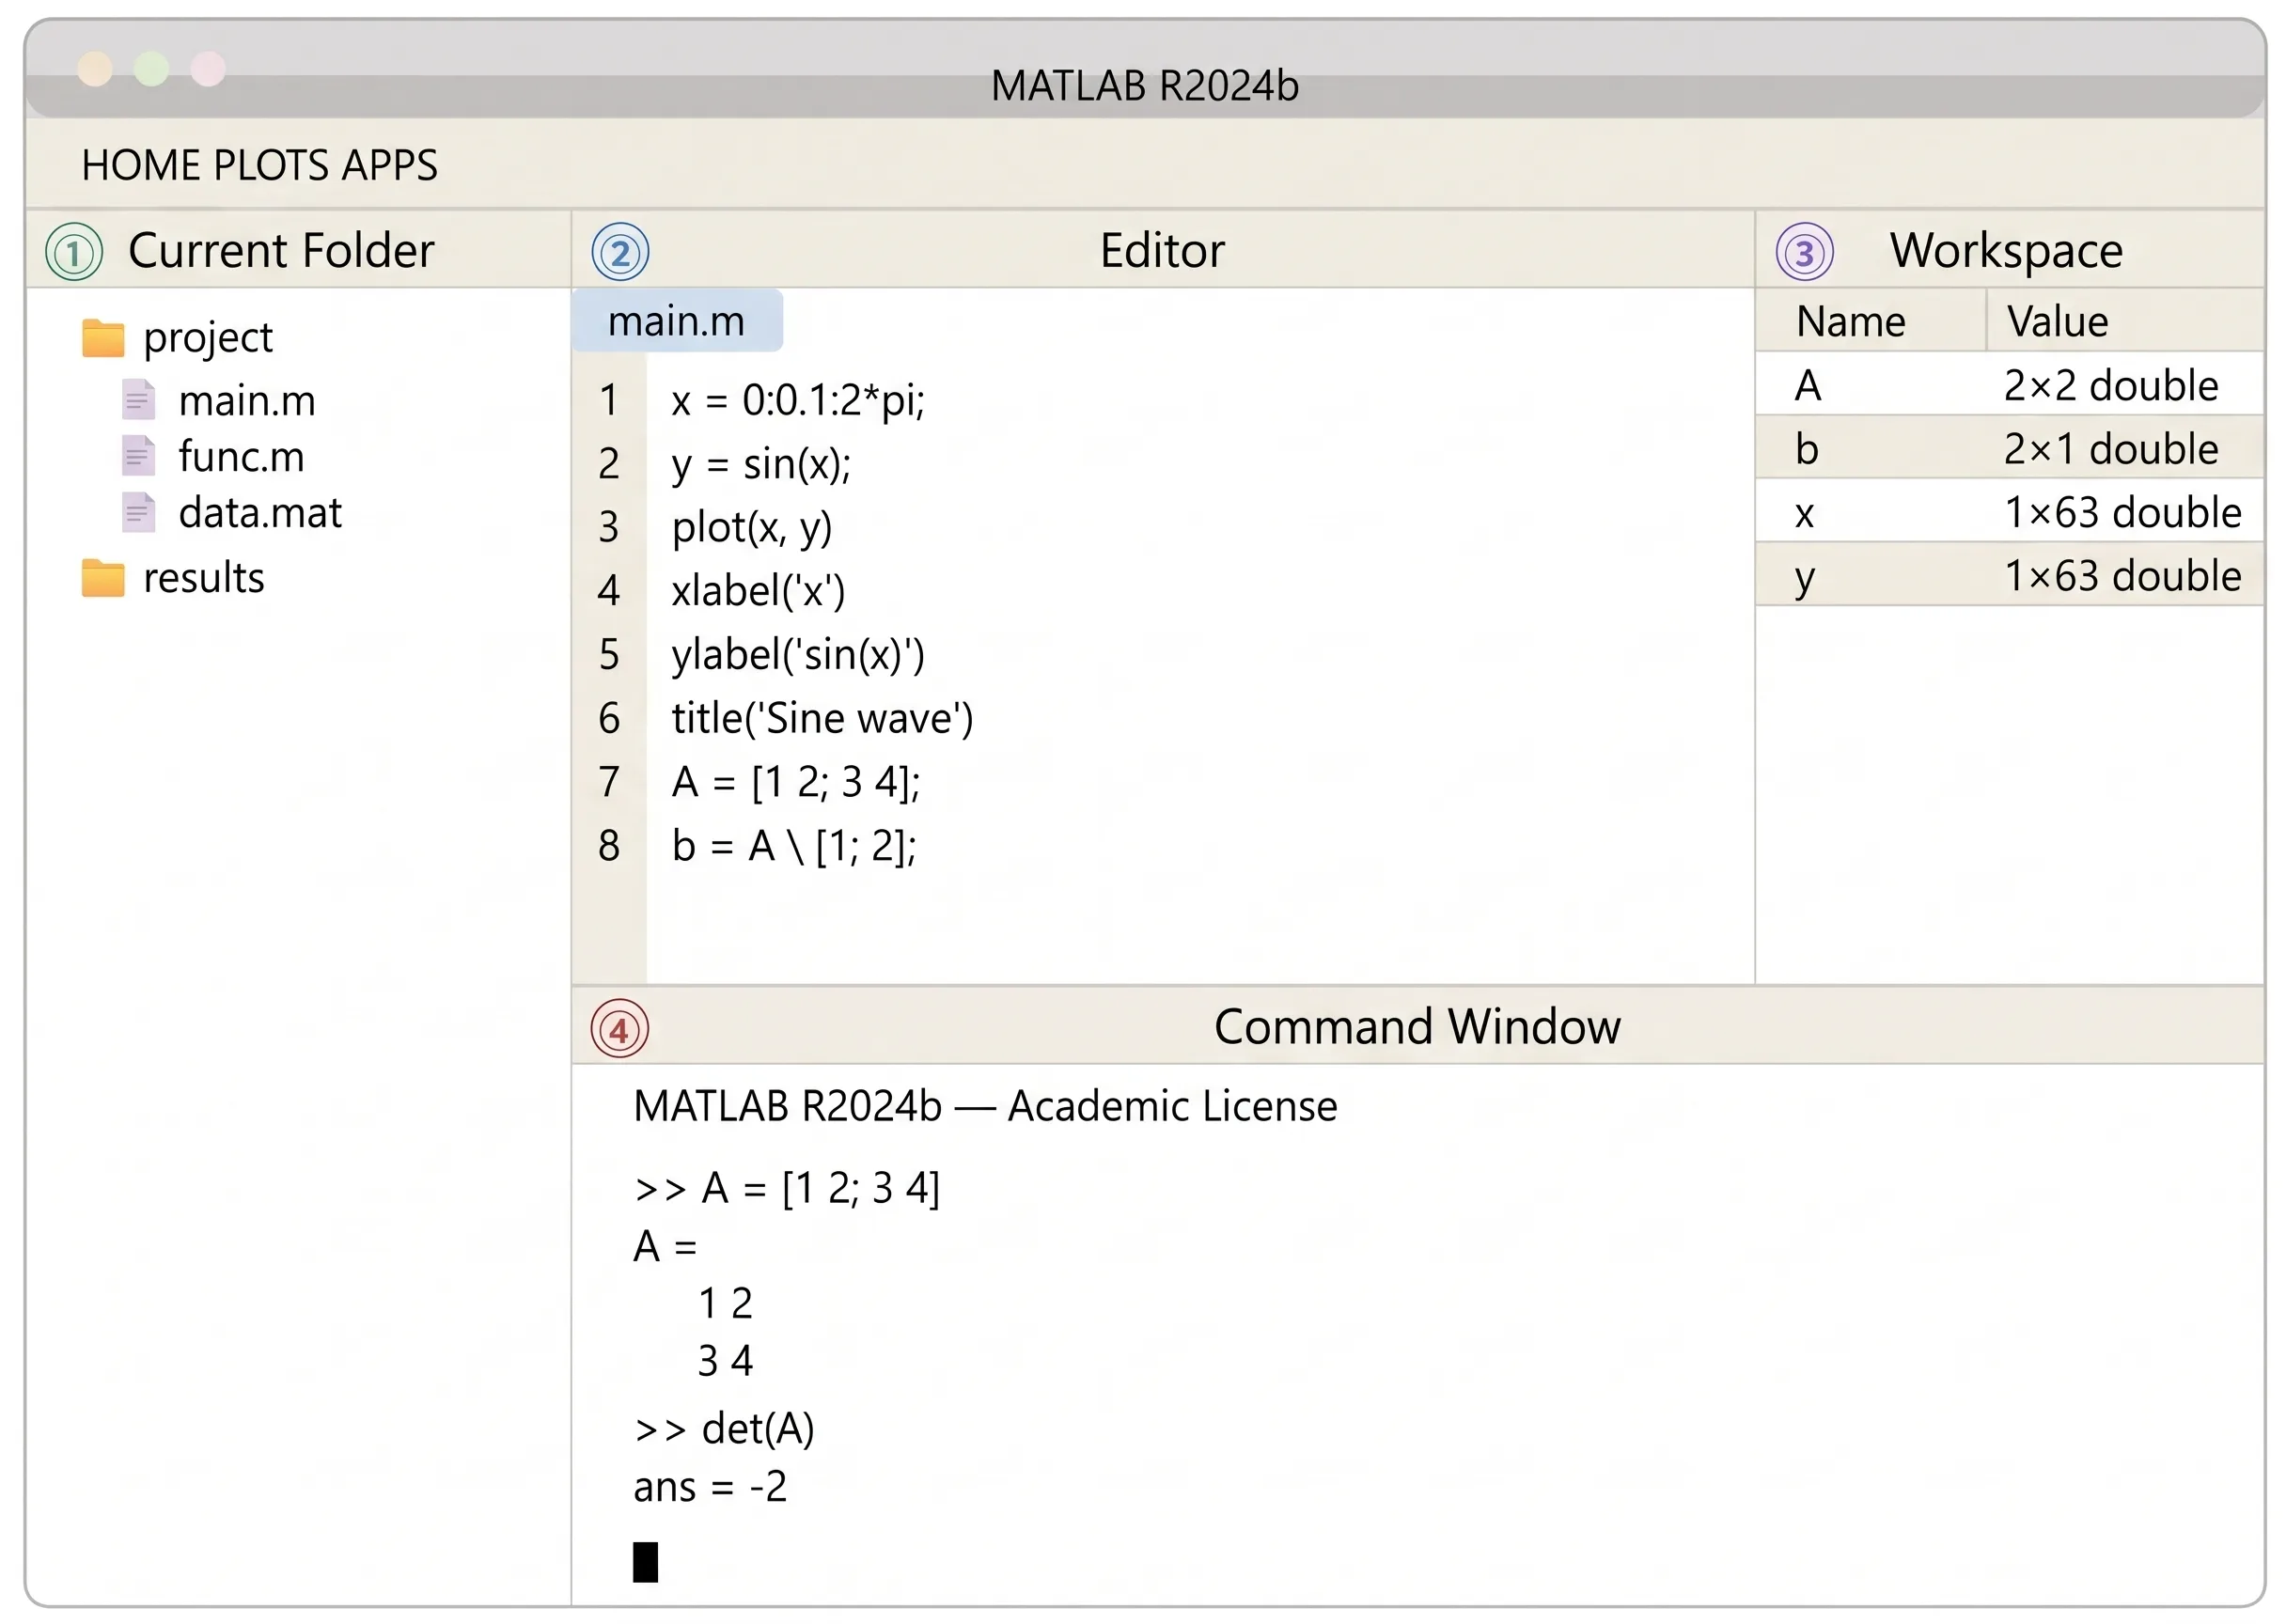Switch to the APPS ribbon tab
2286x1624 pixels.
pos(389,165)
